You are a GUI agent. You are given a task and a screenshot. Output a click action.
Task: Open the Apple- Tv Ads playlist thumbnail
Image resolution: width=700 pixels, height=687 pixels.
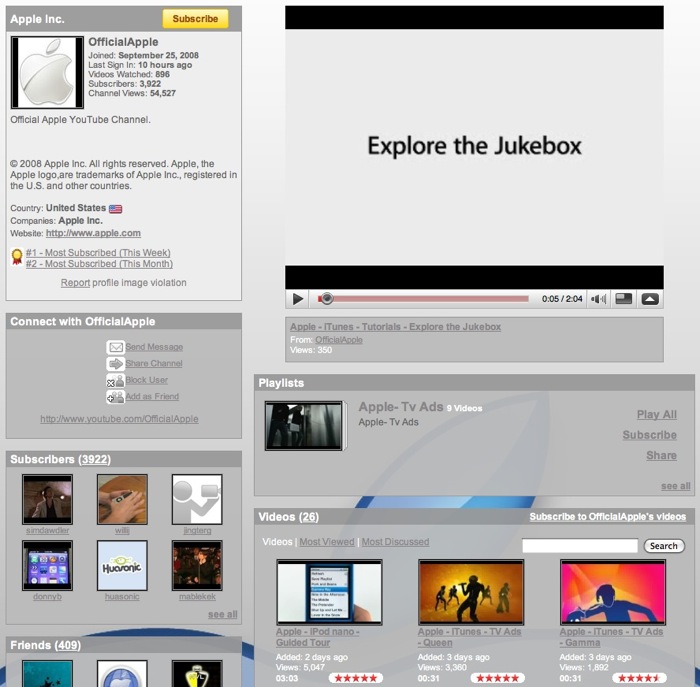pyautogui.click(x=304, y=426)
